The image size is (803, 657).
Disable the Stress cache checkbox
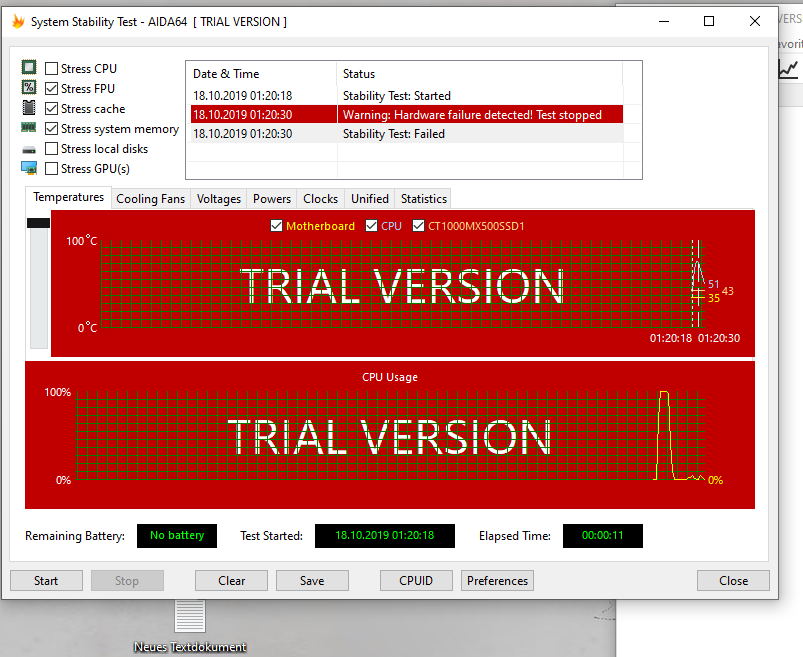[x=51, y=109]
